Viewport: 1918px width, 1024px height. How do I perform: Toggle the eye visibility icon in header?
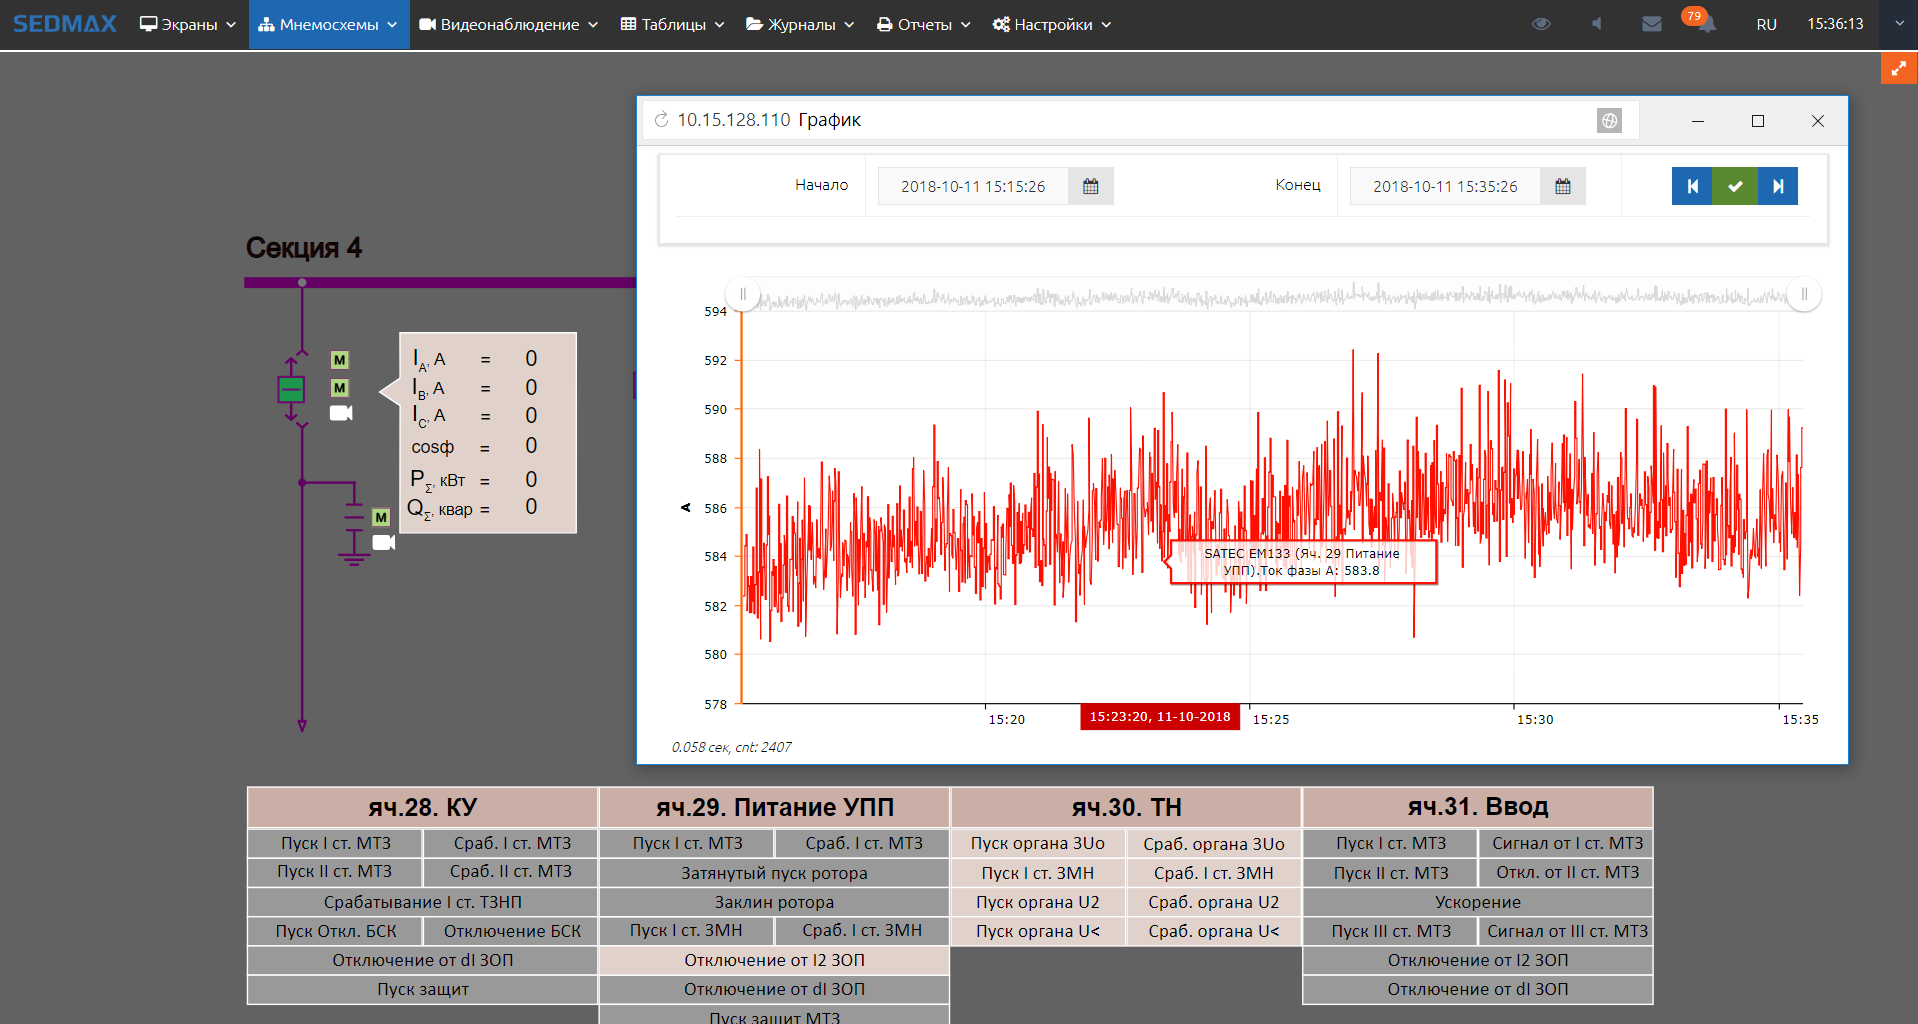tap(1540, 24)
